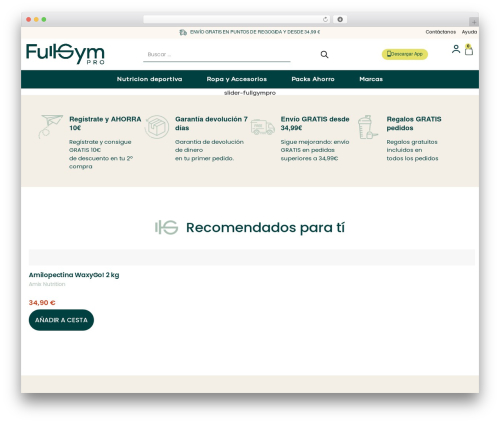Open the Contáctanos link
500x423 pixels.
[x=441, y=32]
